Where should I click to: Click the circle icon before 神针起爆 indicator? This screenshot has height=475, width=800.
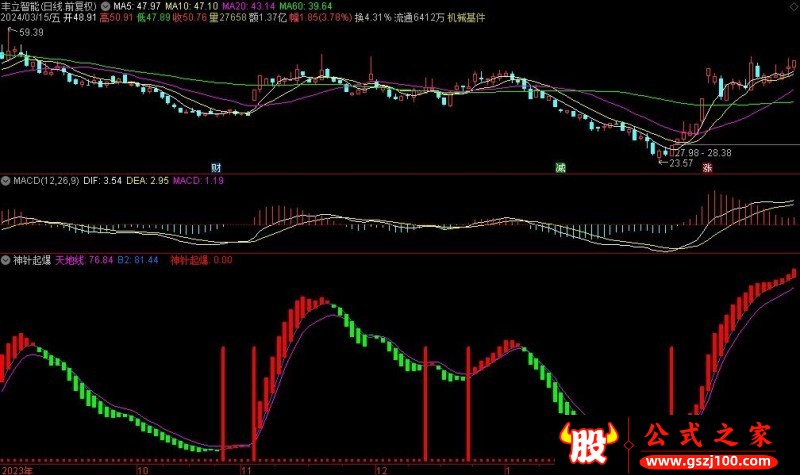point(5,259)
